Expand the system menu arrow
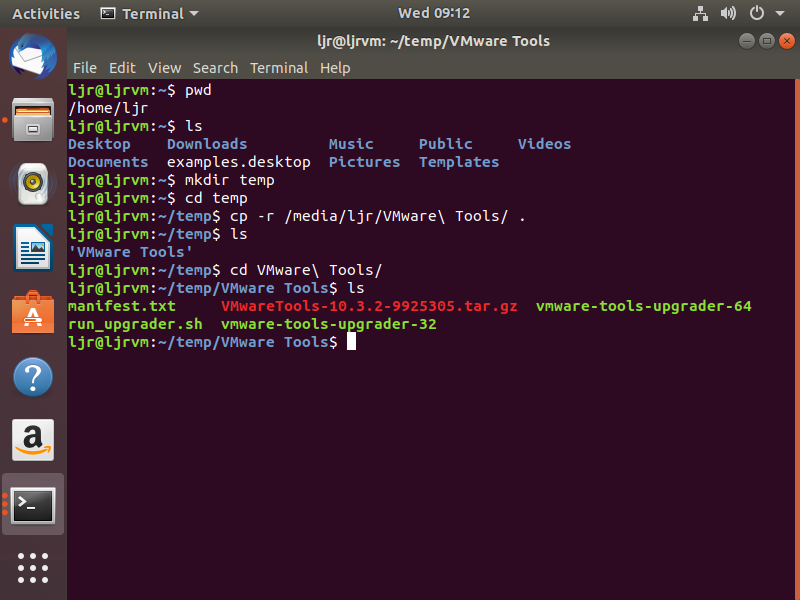Viewport: 800px width, 600px height. [x=780, y=13]
